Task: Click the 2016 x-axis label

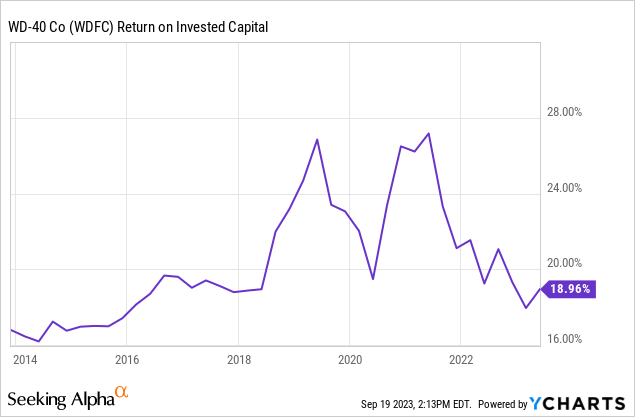Action: point(126,359)
